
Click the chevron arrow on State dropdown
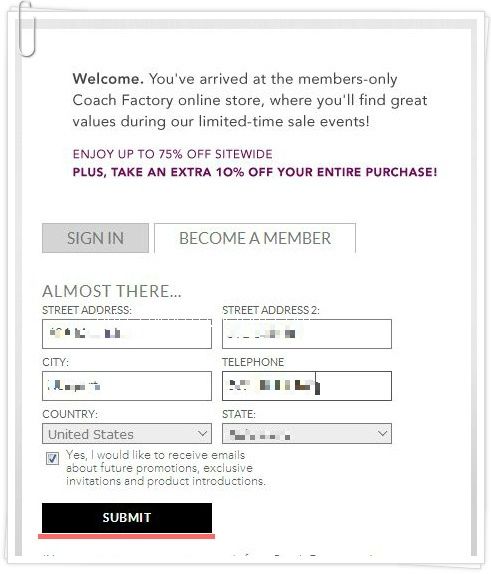pos(382,434)
